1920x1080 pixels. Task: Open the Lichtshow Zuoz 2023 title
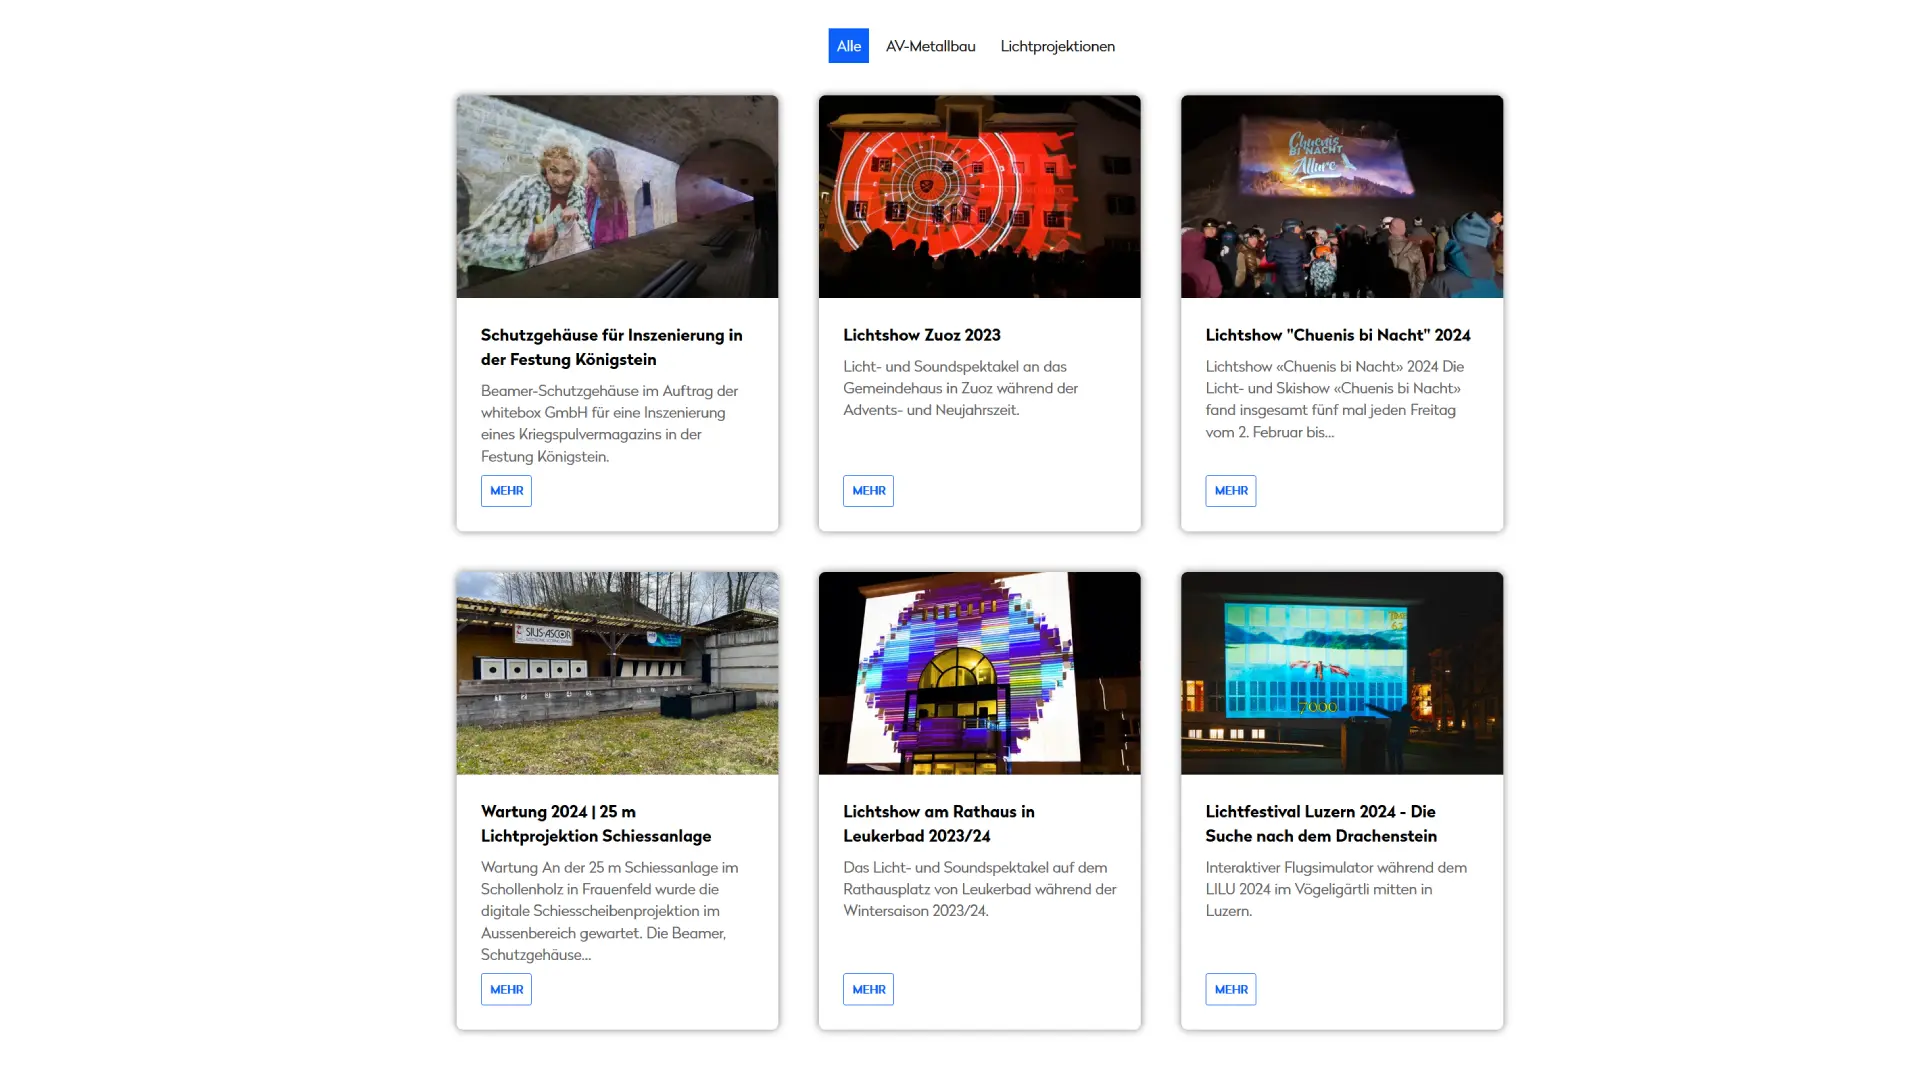click(921, 335)
